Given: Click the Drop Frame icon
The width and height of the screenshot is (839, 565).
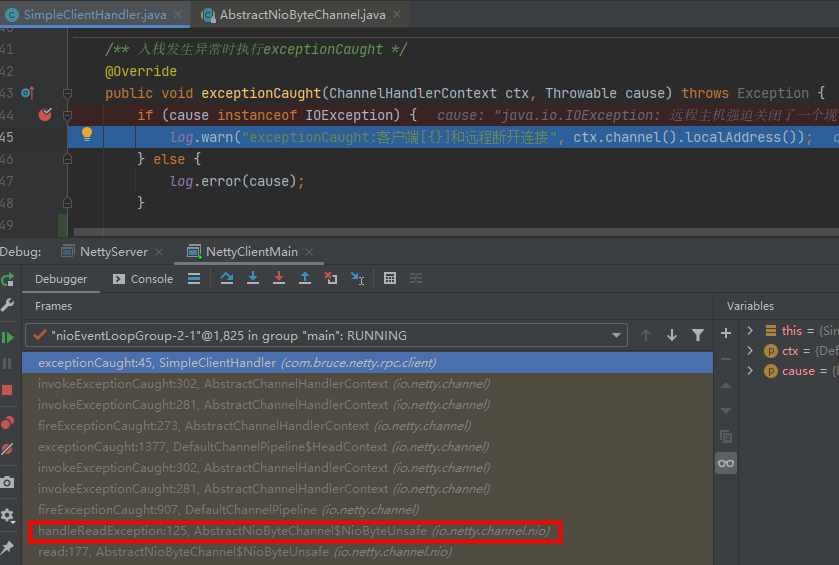Looking at the screenshot, I should click(331, 278).
